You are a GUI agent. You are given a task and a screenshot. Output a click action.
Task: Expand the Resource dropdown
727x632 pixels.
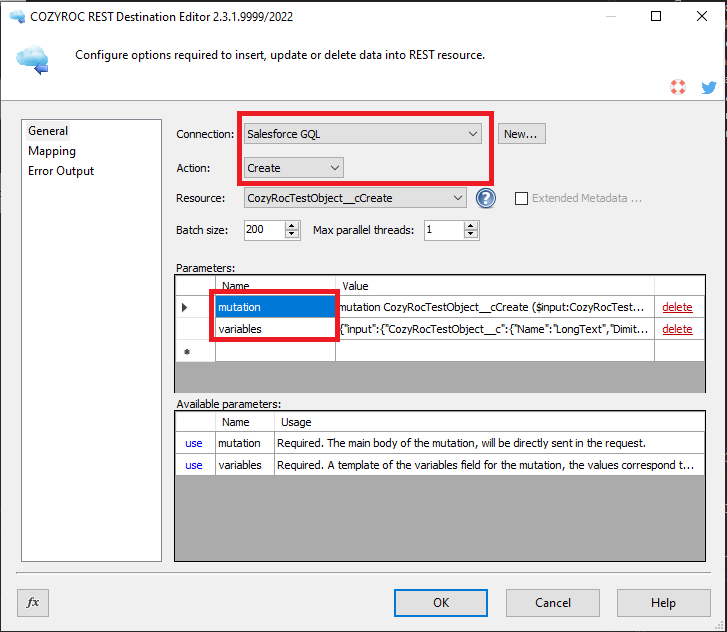tap(458, 198)
